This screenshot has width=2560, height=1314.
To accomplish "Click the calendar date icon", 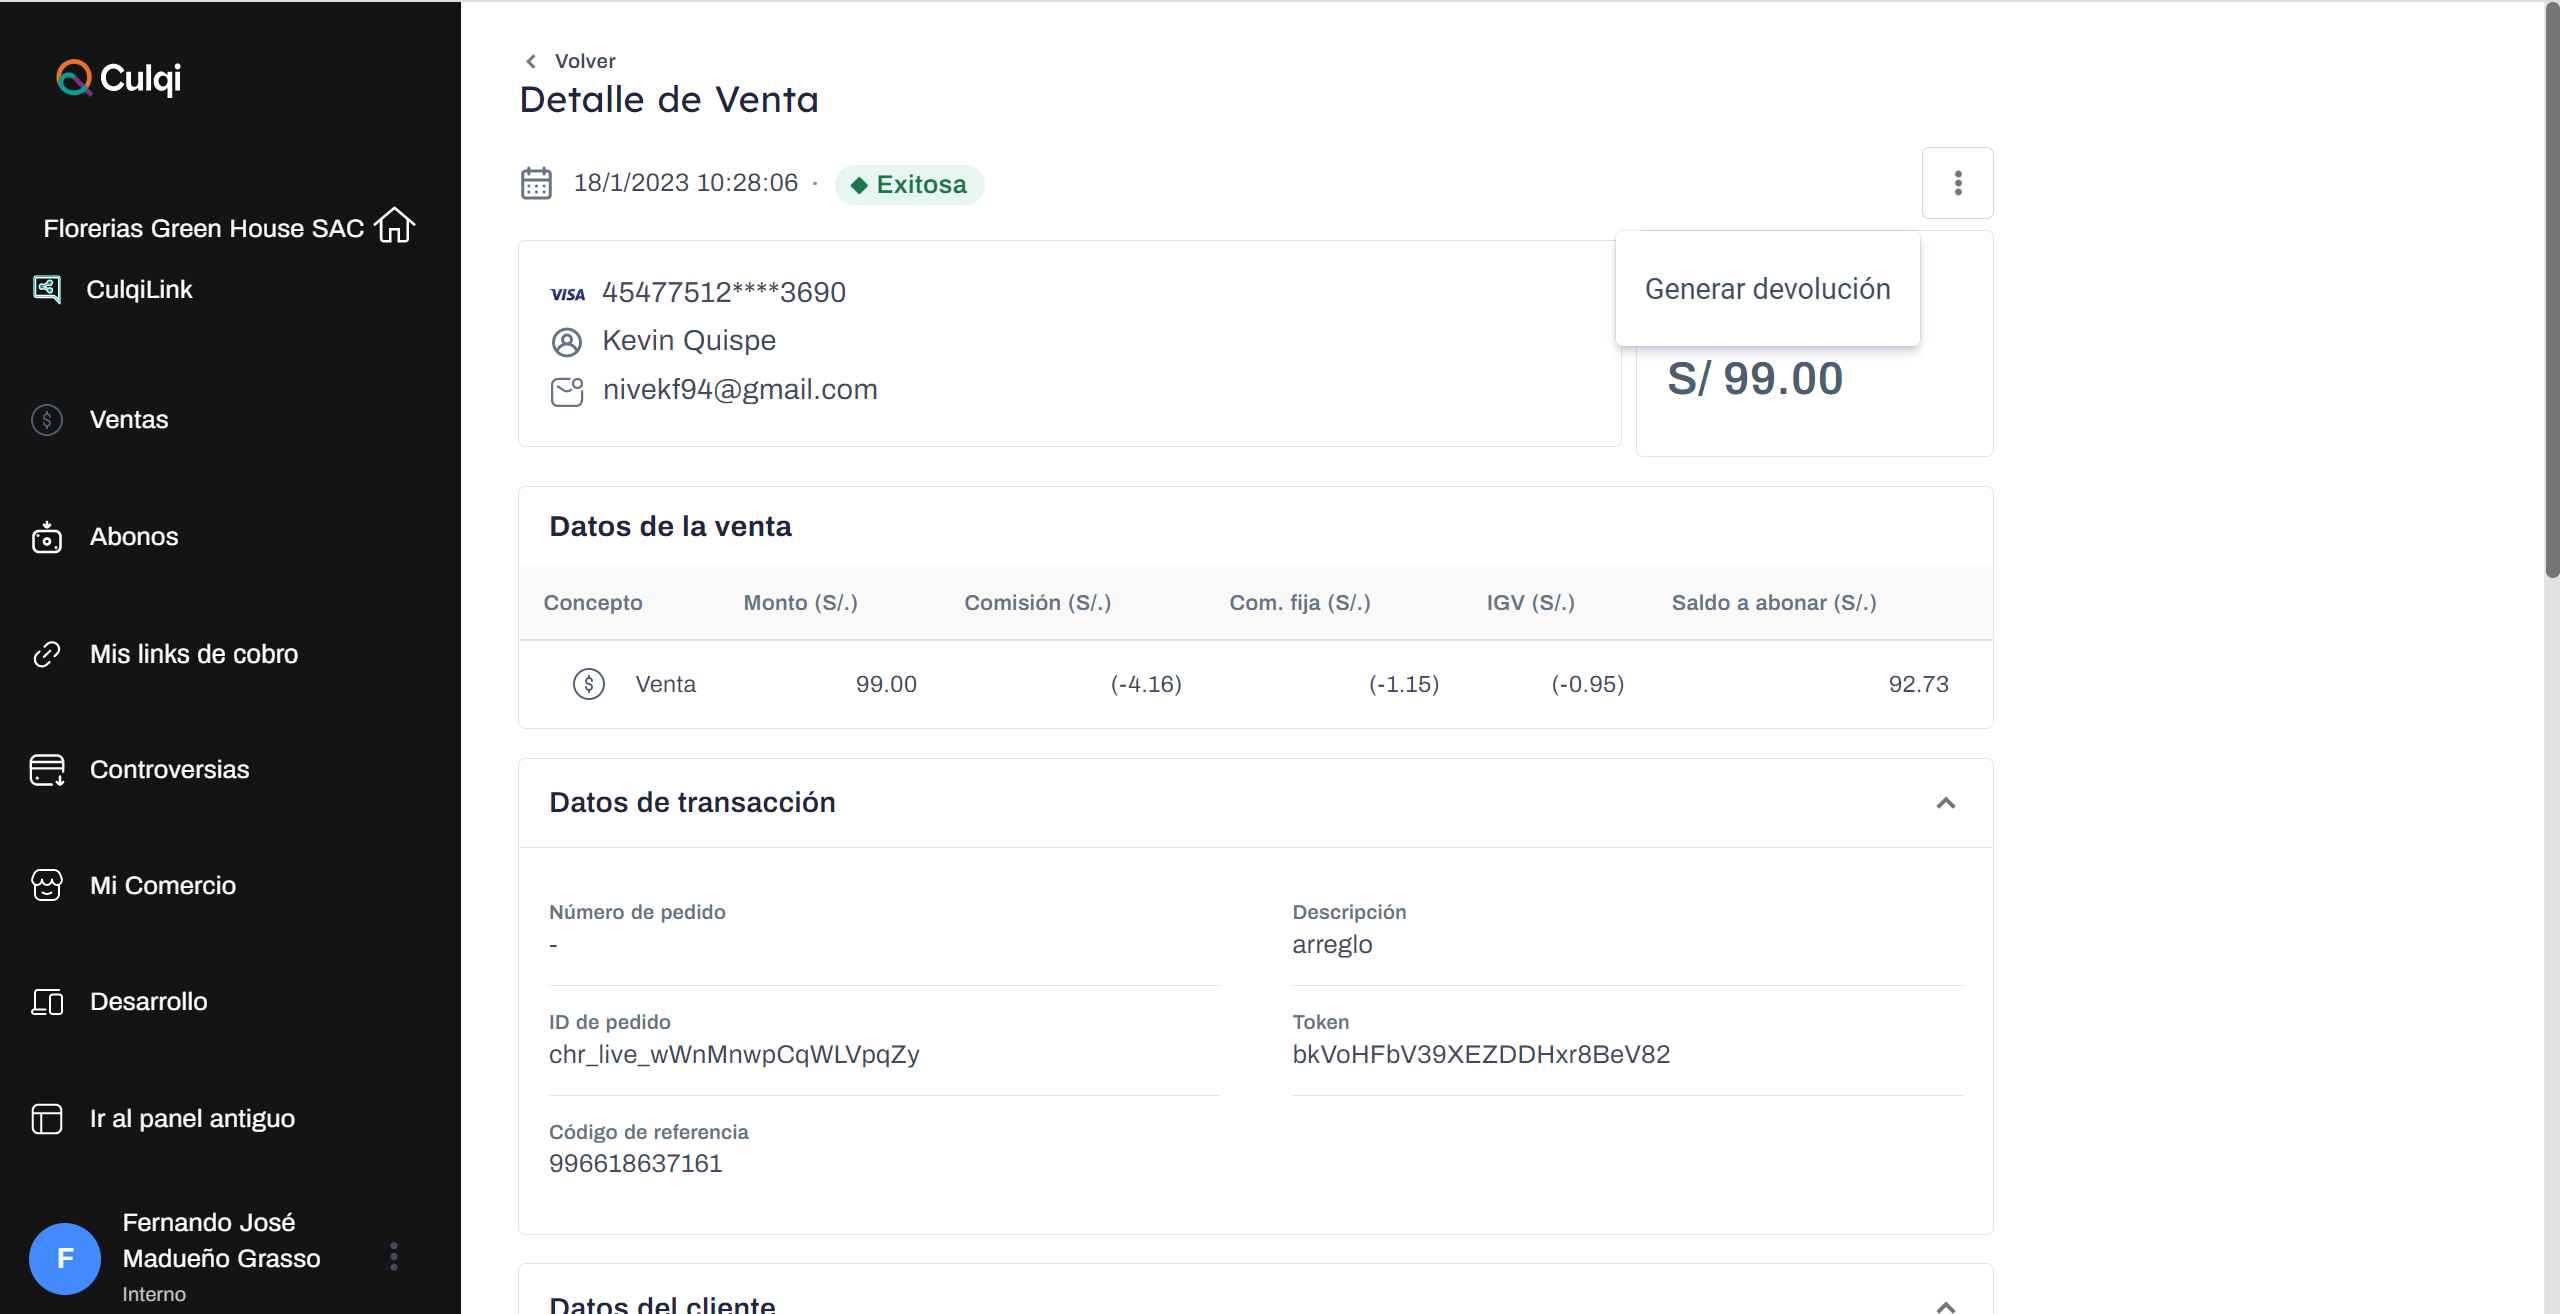I will coord(536,184).
